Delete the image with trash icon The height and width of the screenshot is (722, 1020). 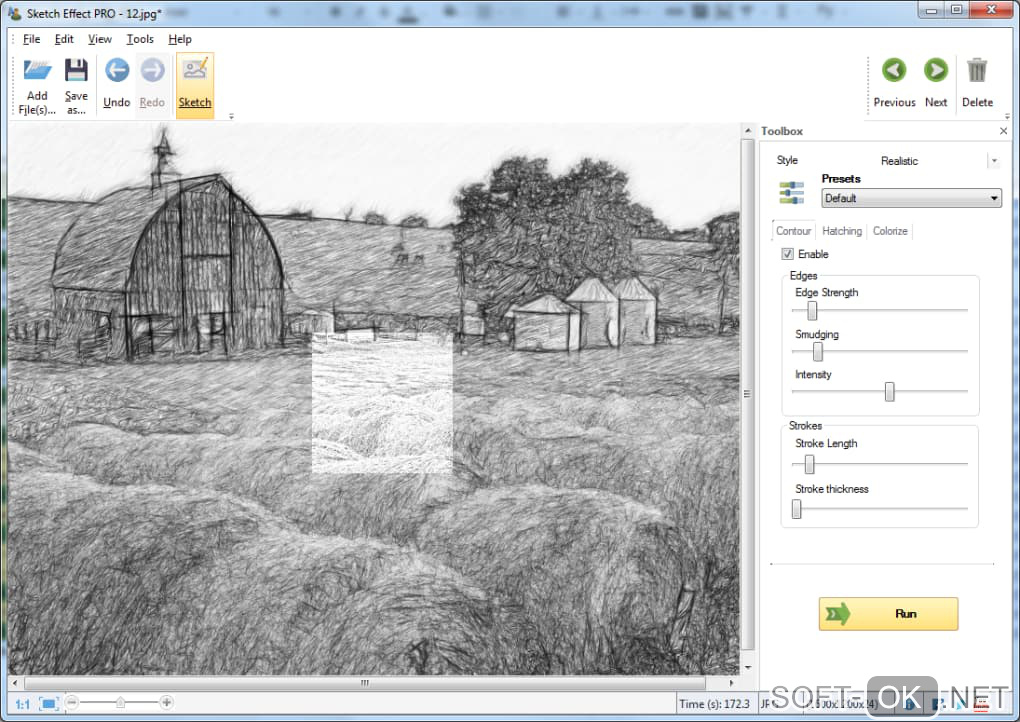(977, 85)
